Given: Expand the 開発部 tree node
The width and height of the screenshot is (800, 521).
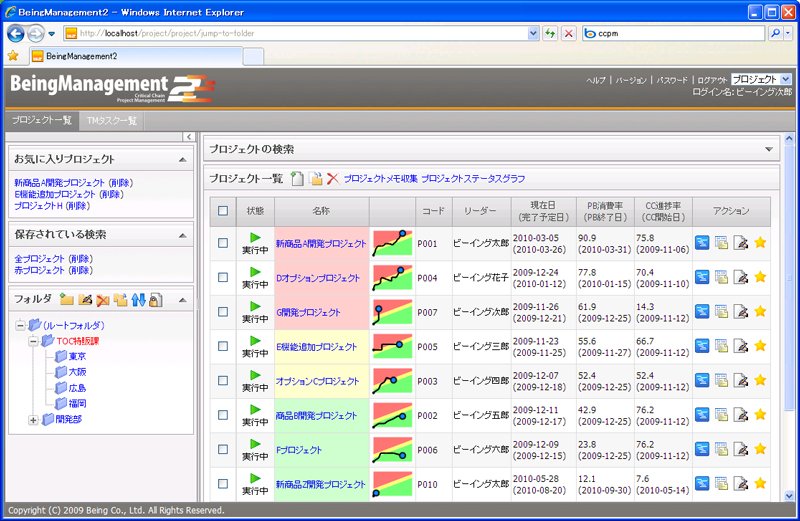Looking at the screenshot, I should 33,420.
